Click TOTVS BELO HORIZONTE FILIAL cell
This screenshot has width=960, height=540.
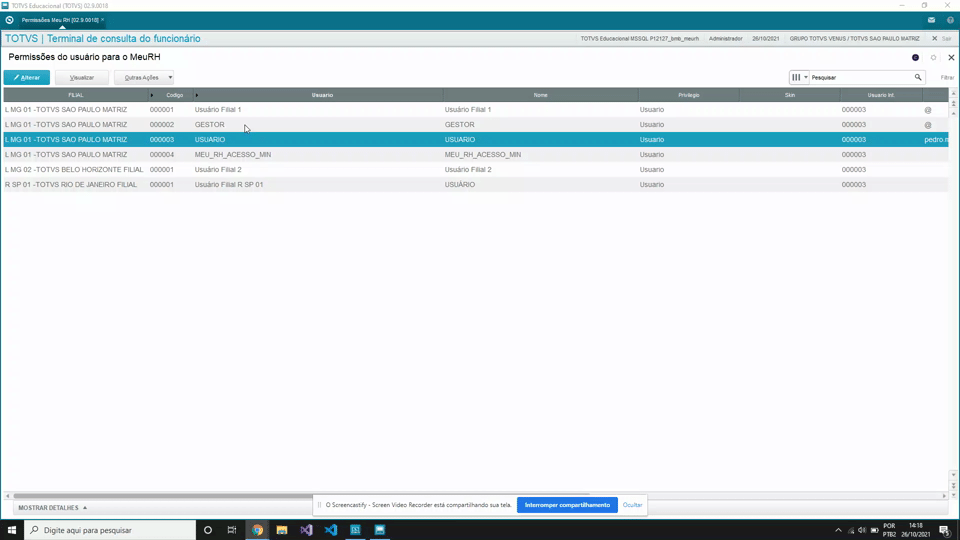74,170
